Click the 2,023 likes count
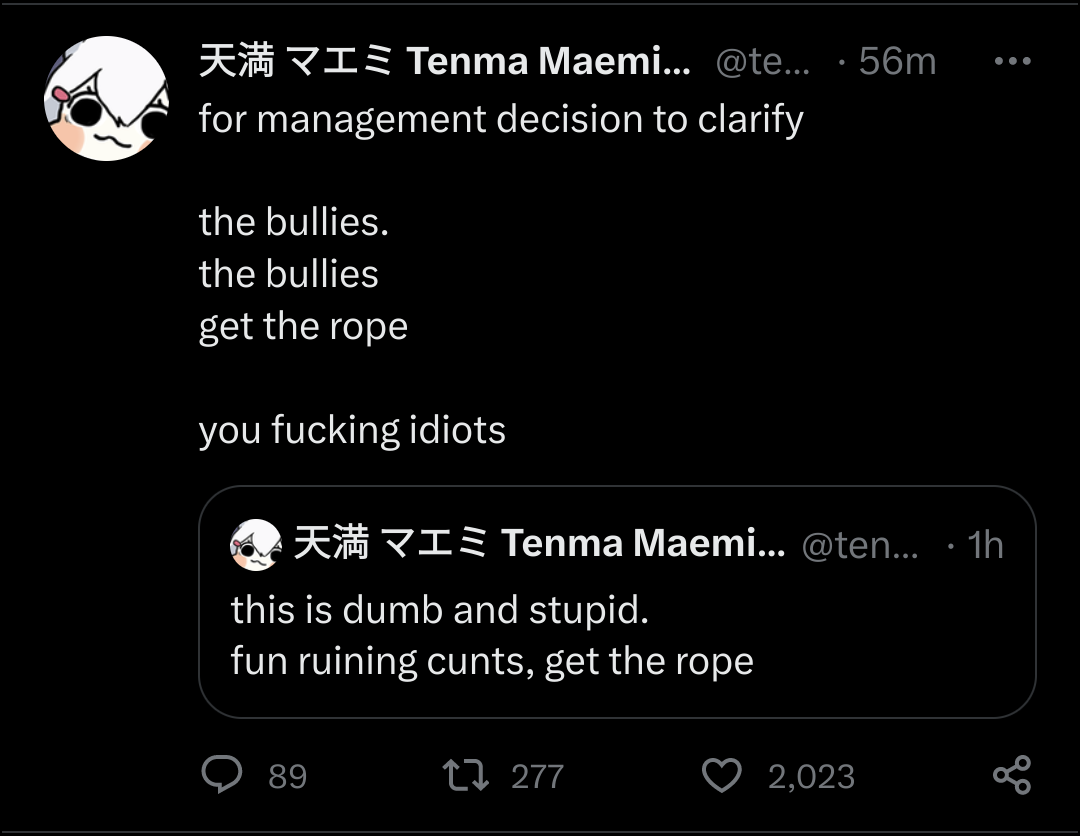Screen dimensions: 1080x836 click(x=811, y=777)
